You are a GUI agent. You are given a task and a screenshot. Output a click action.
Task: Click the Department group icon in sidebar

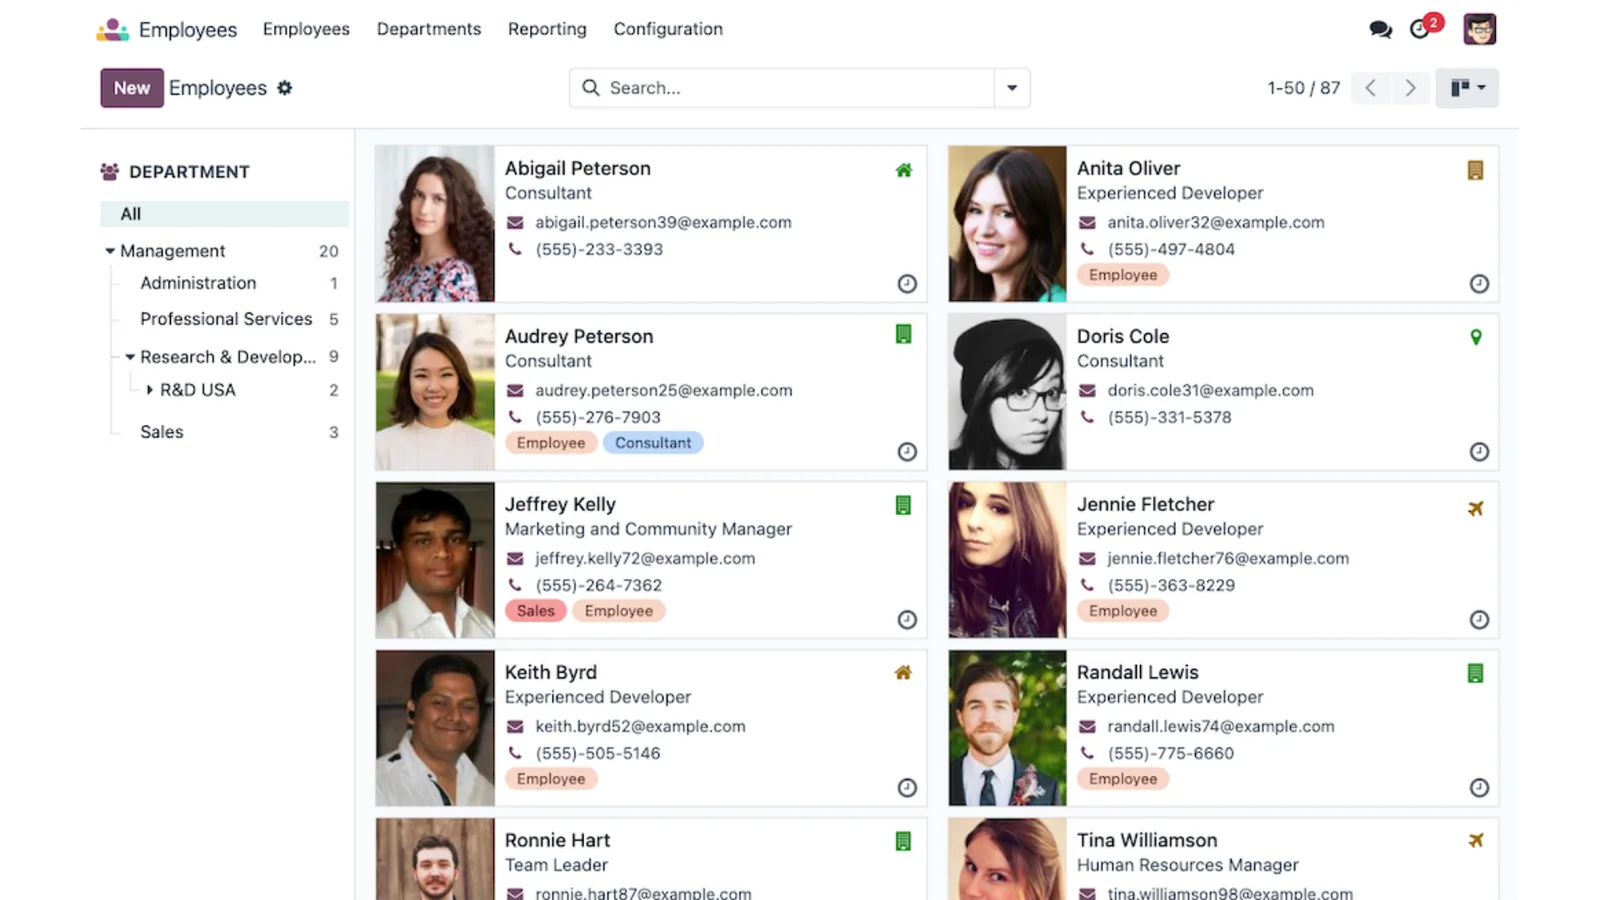pos(109,172)
